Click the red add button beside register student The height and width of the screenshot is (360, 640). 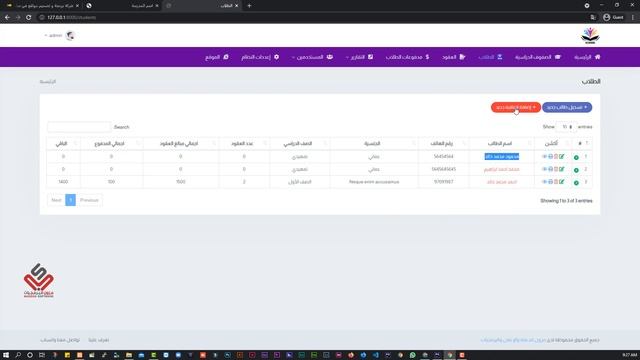pos(516,107)
